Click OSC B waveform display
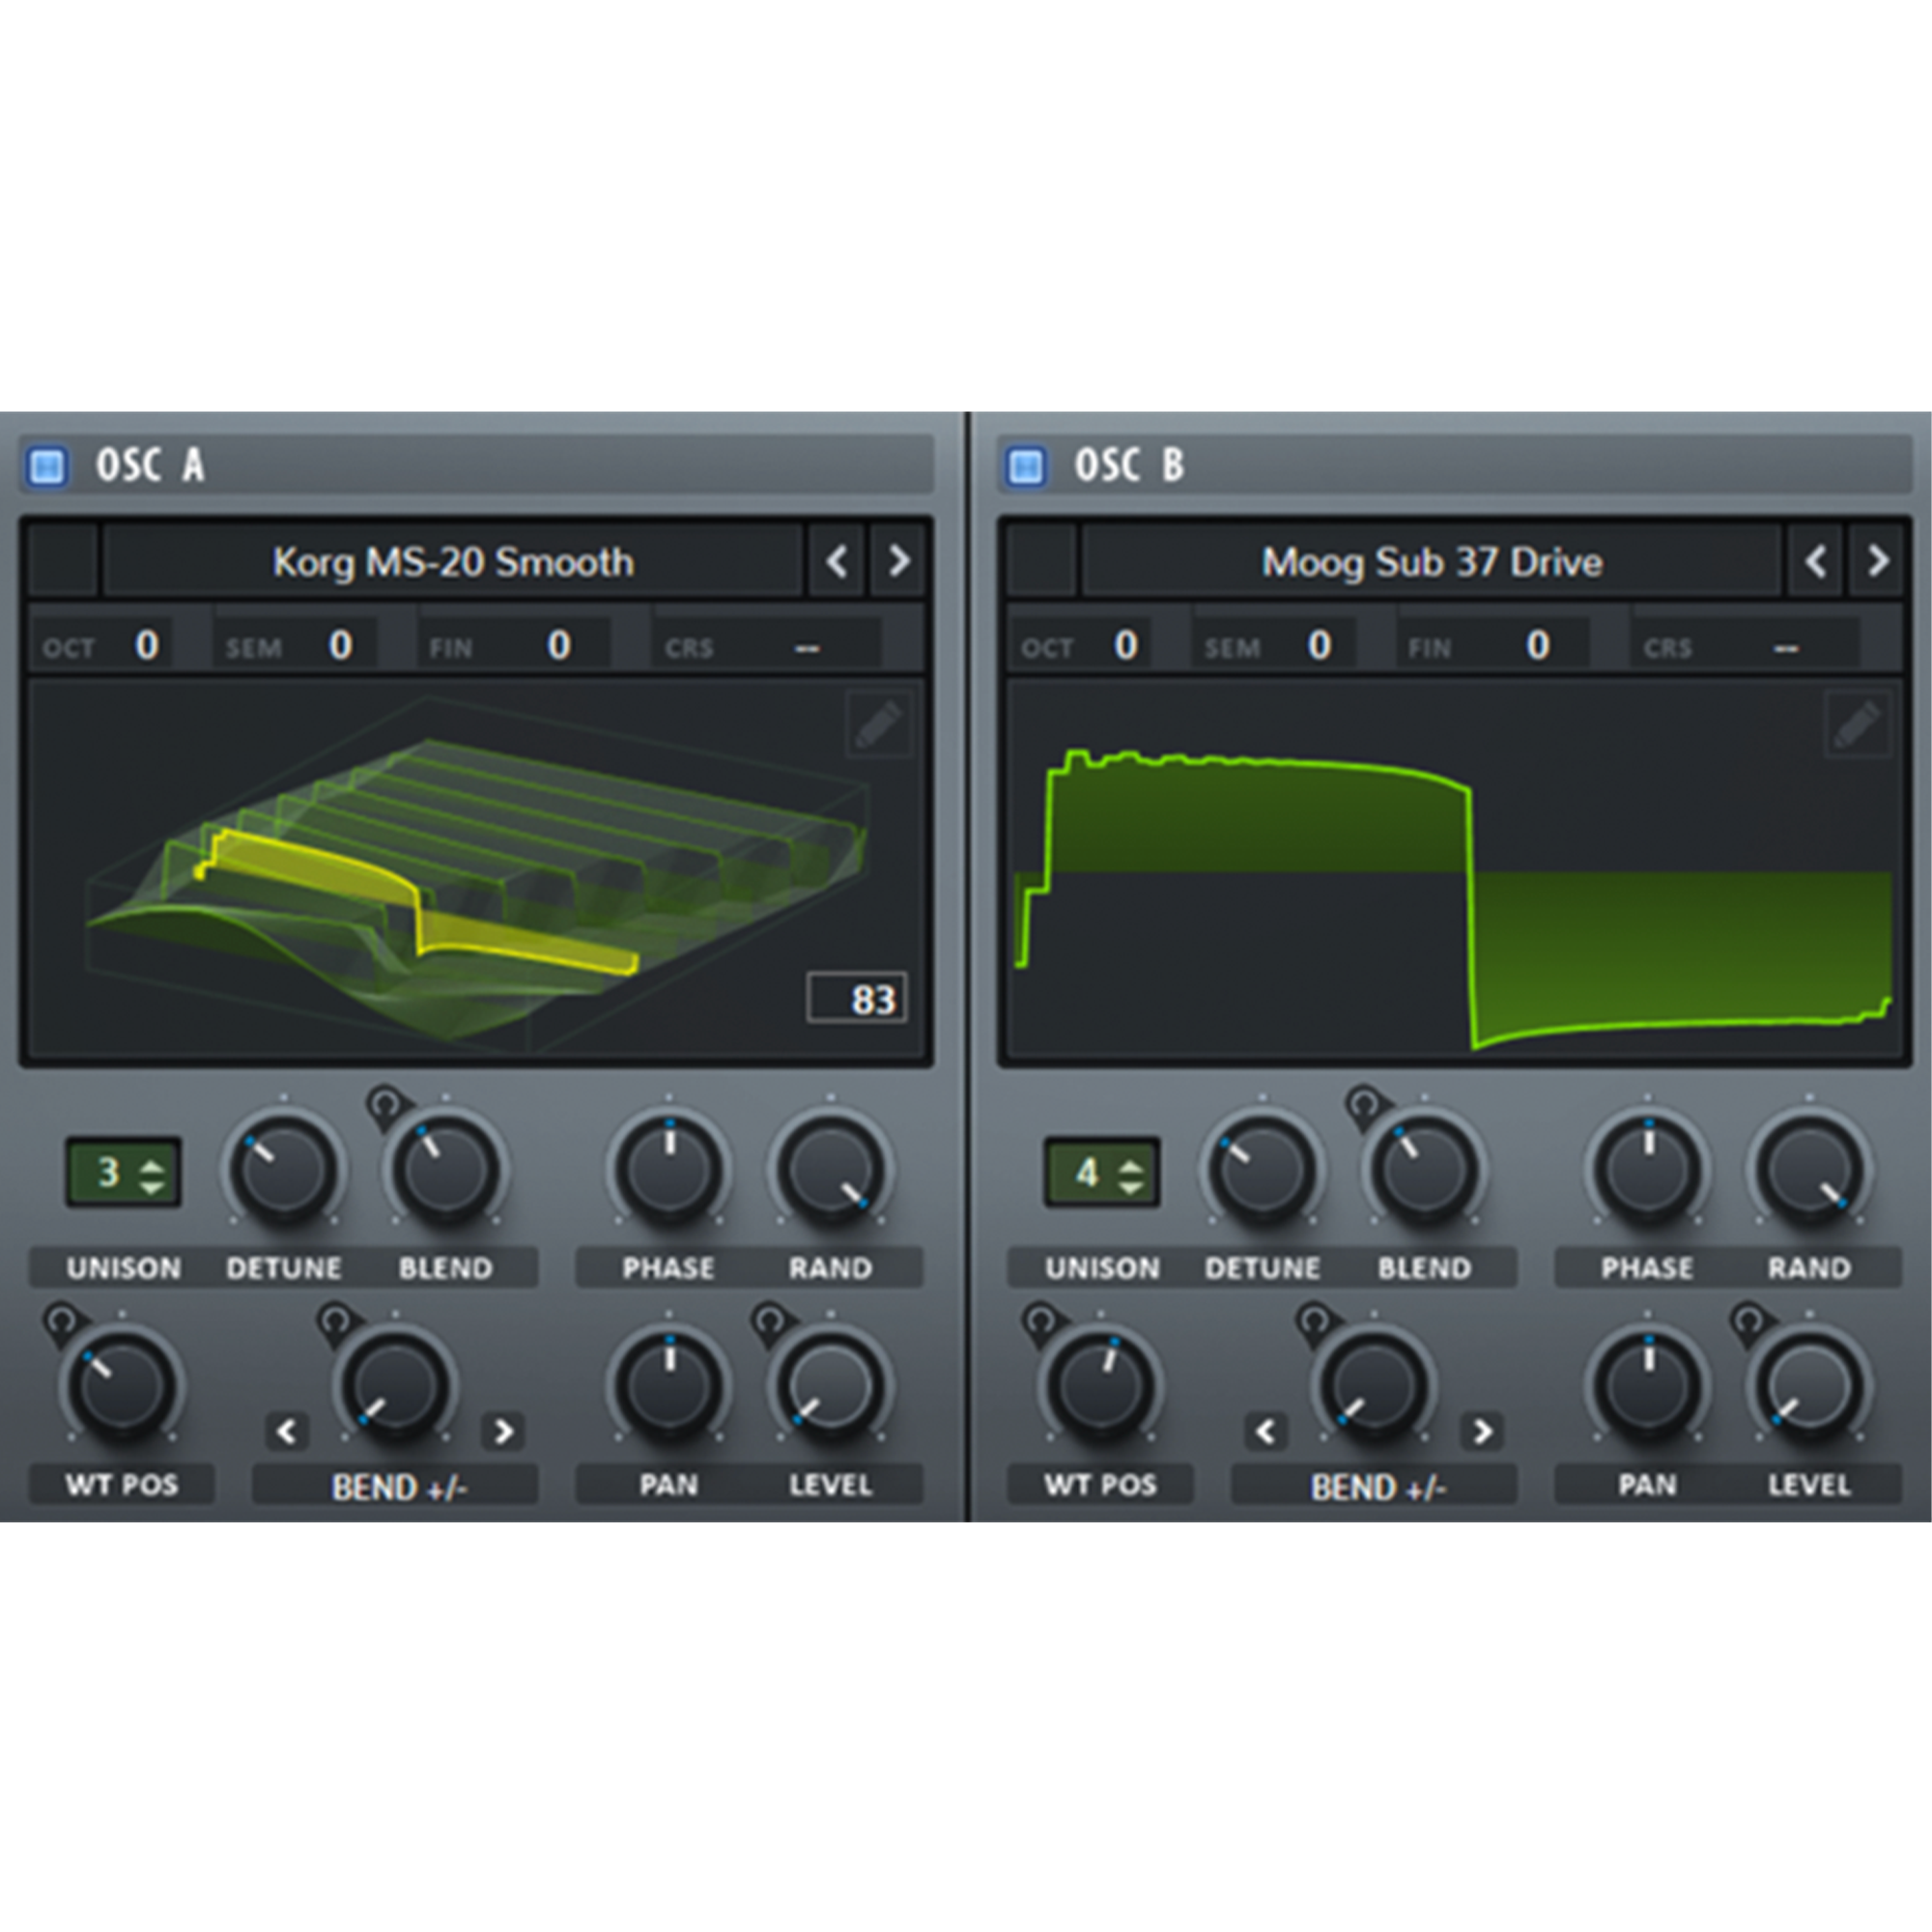The width and height of the screenshot is (1932, 1932). tap(1454, 869)
